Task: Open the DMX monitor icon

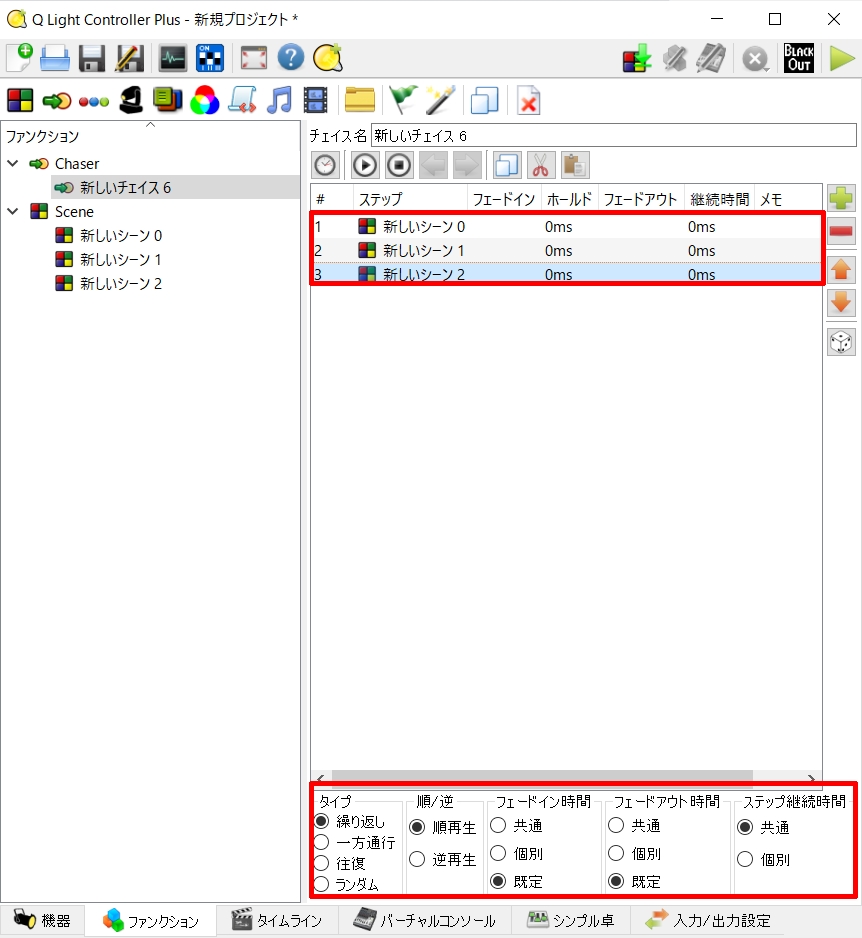Action: (172, 59)
